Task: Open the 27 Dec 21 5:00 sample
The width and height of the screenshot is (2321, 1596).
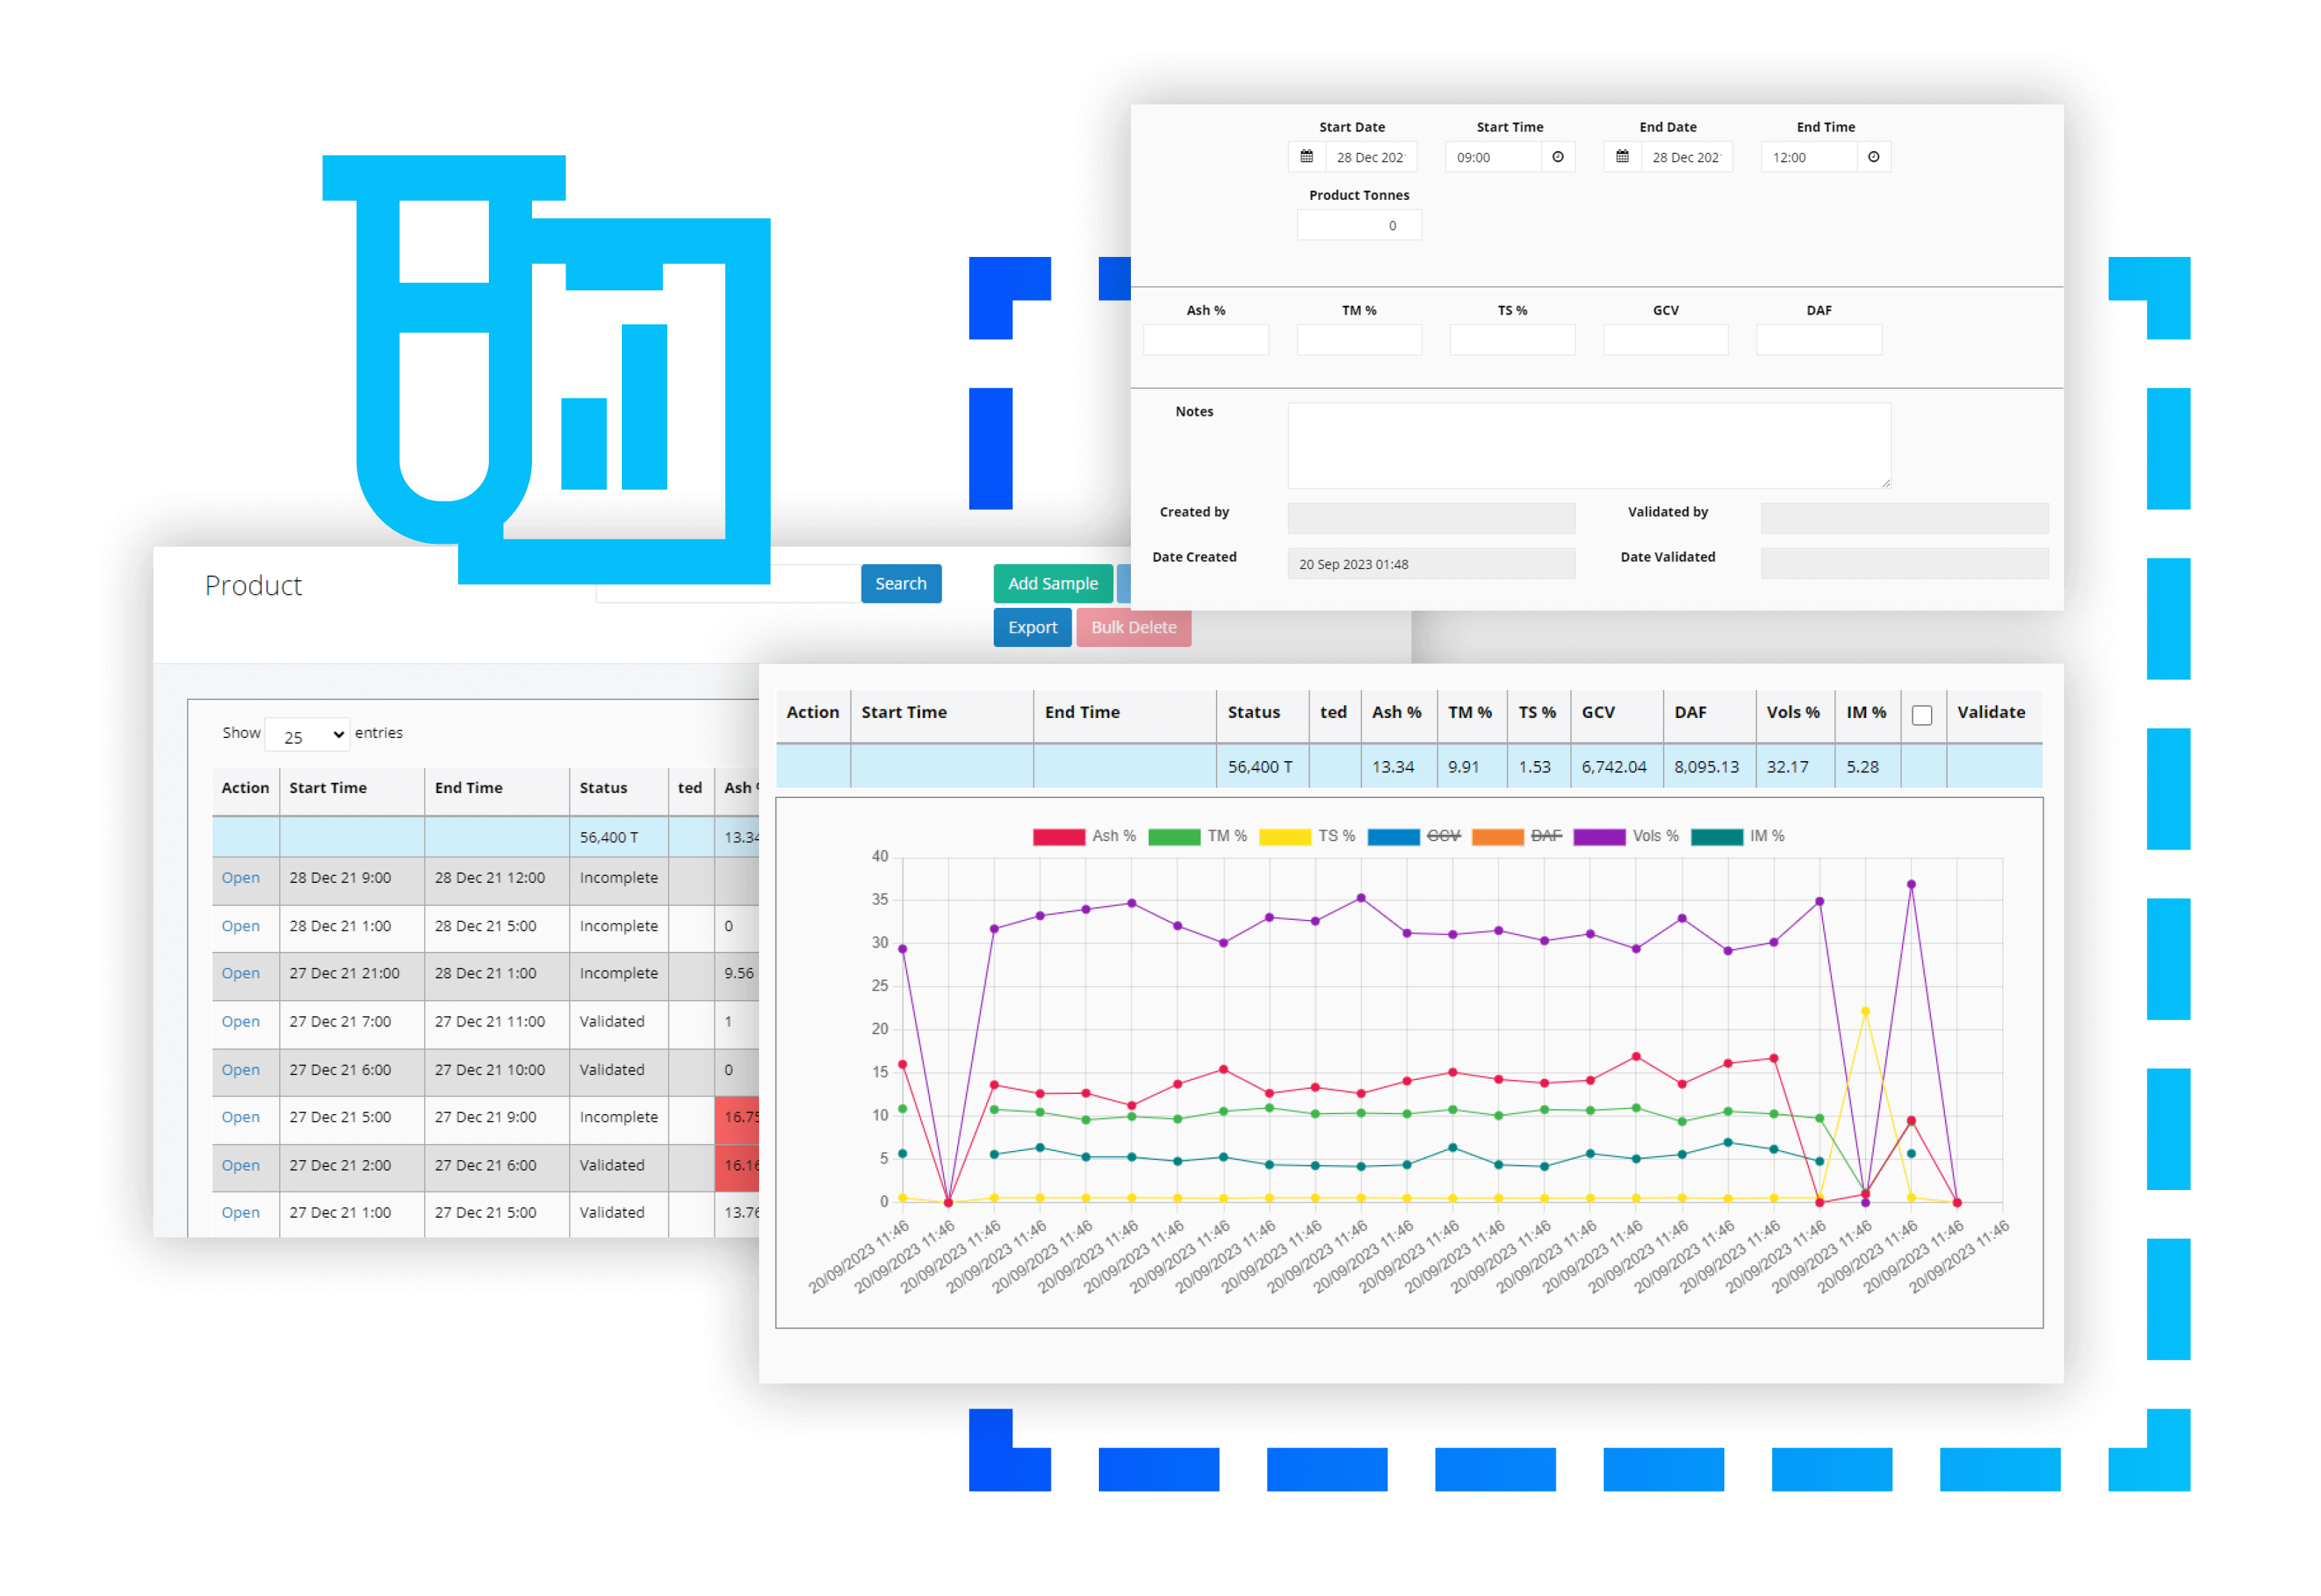Action: coord(240,1117)
